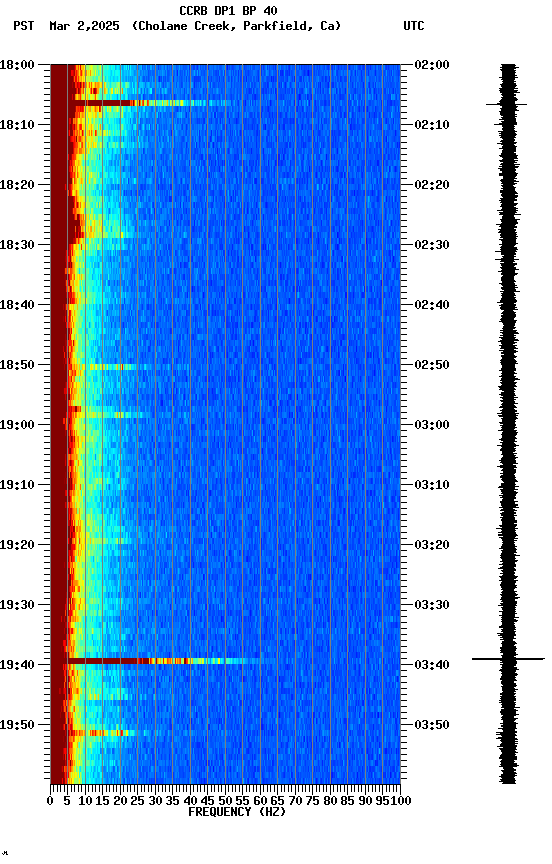Click the location text '(Cholame Creek, Parkfield, Ca)'
Viewport: 552px width, 864px height.
pyautogui.click(x=236, y=26)
